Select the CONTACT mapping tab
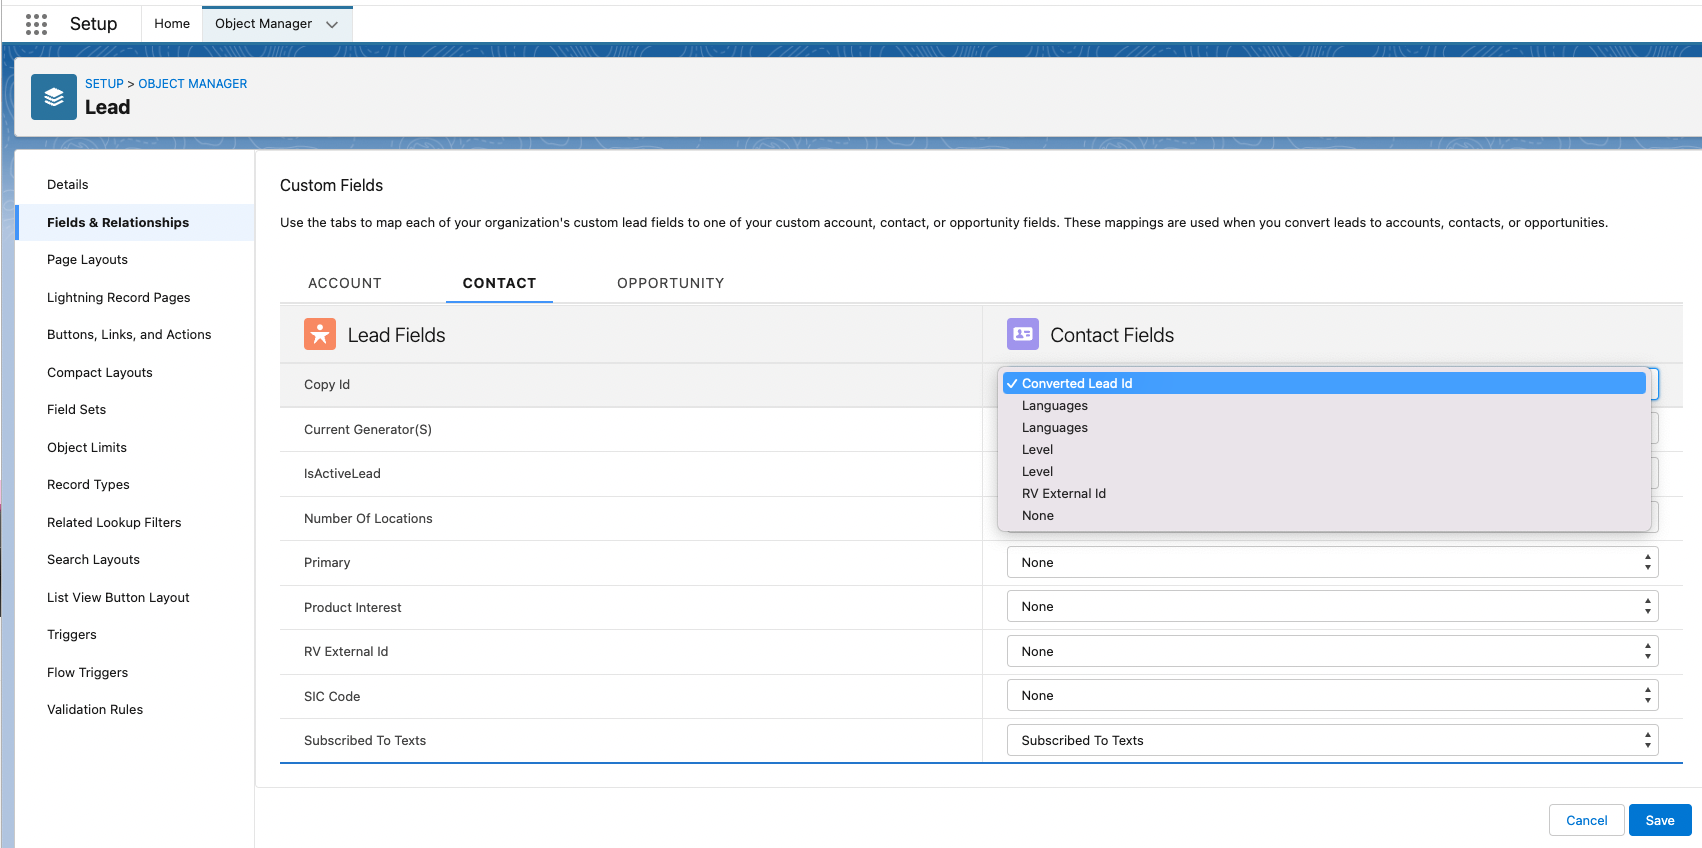The width and height of the screenshot is (1702, 848). coord(499,283)
